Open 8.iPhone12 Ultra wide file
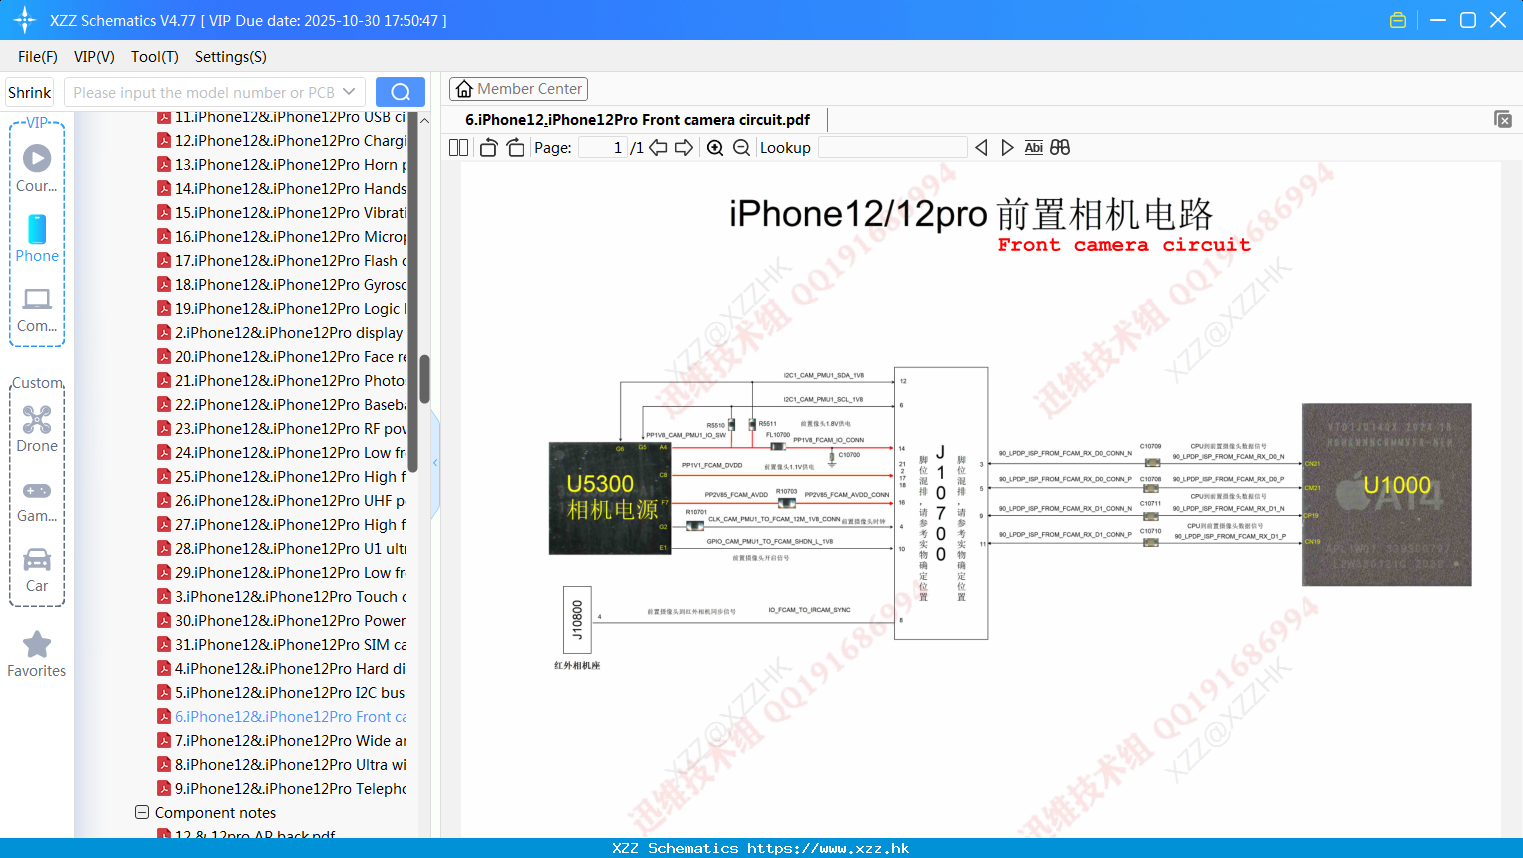 tap(282, 765)
